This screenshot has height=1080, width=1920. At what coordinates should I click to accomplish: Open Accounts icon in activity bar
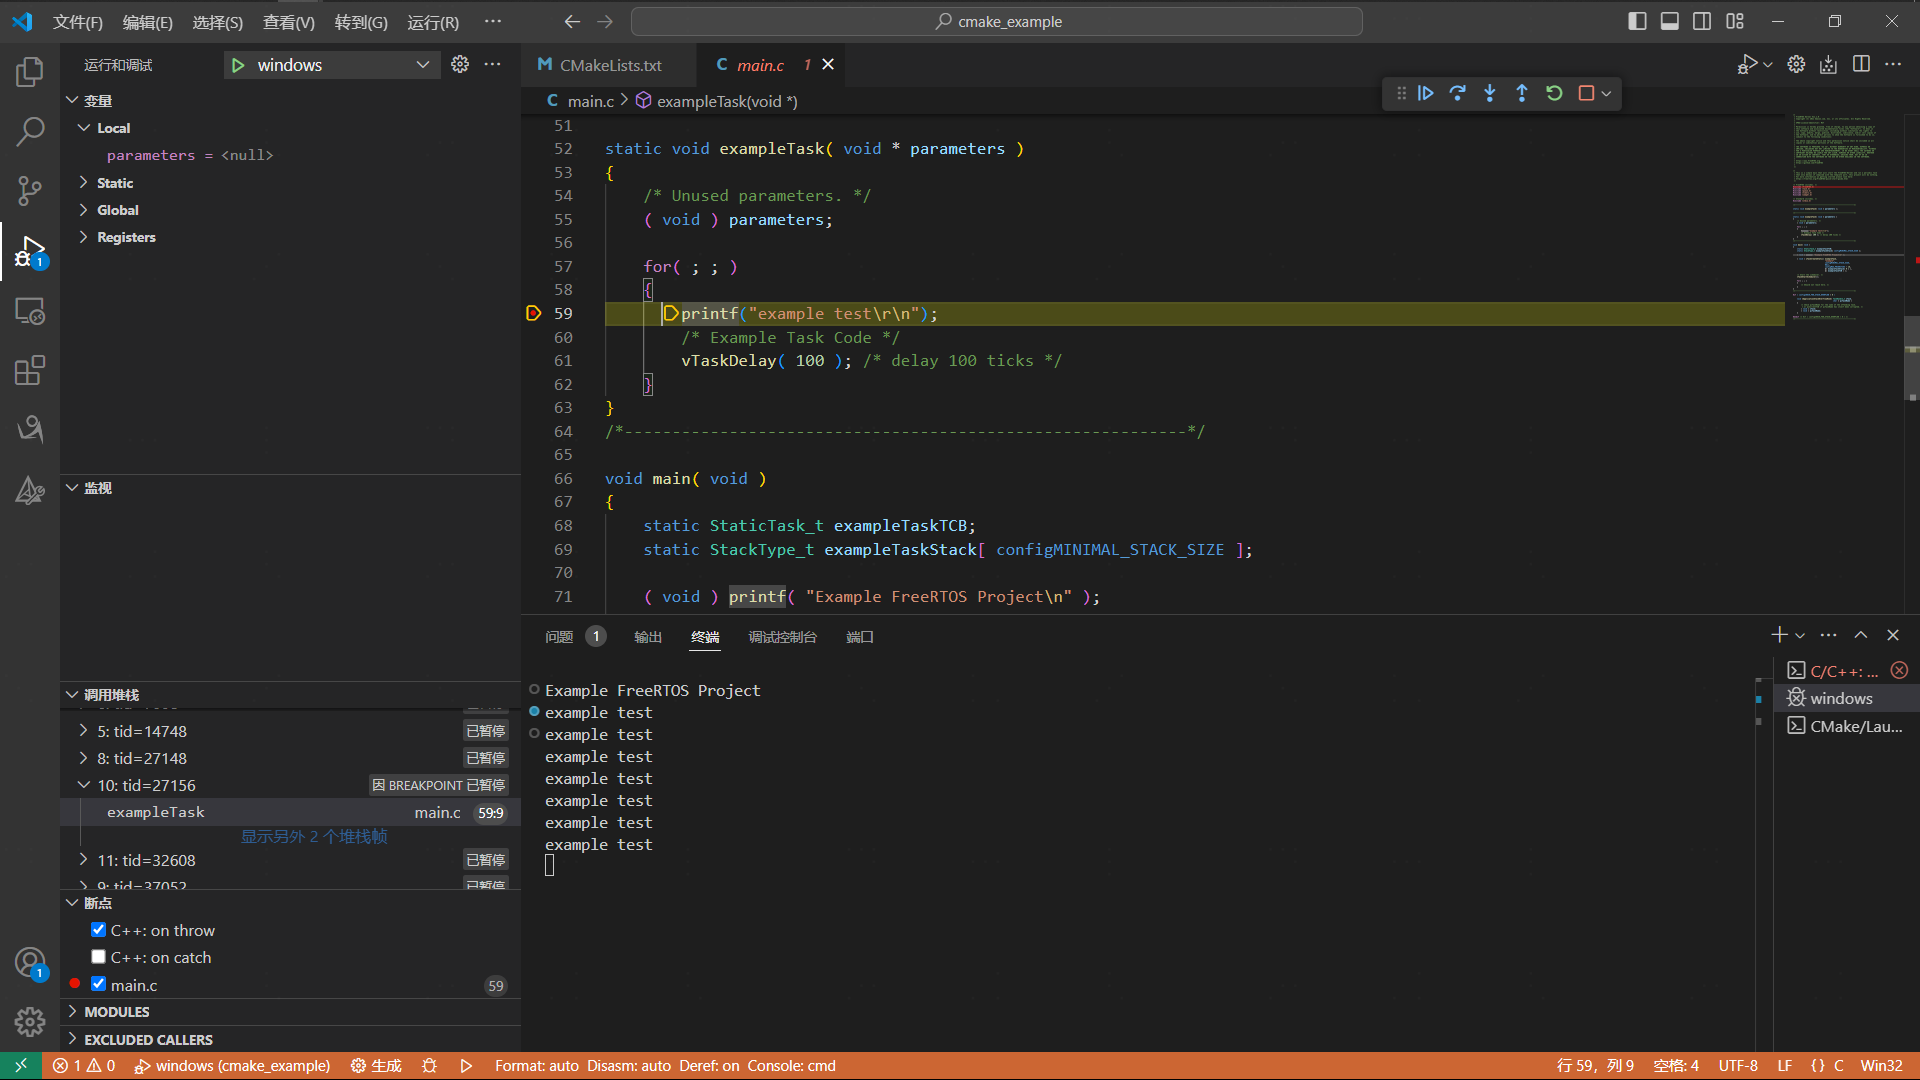pos(30,963)
